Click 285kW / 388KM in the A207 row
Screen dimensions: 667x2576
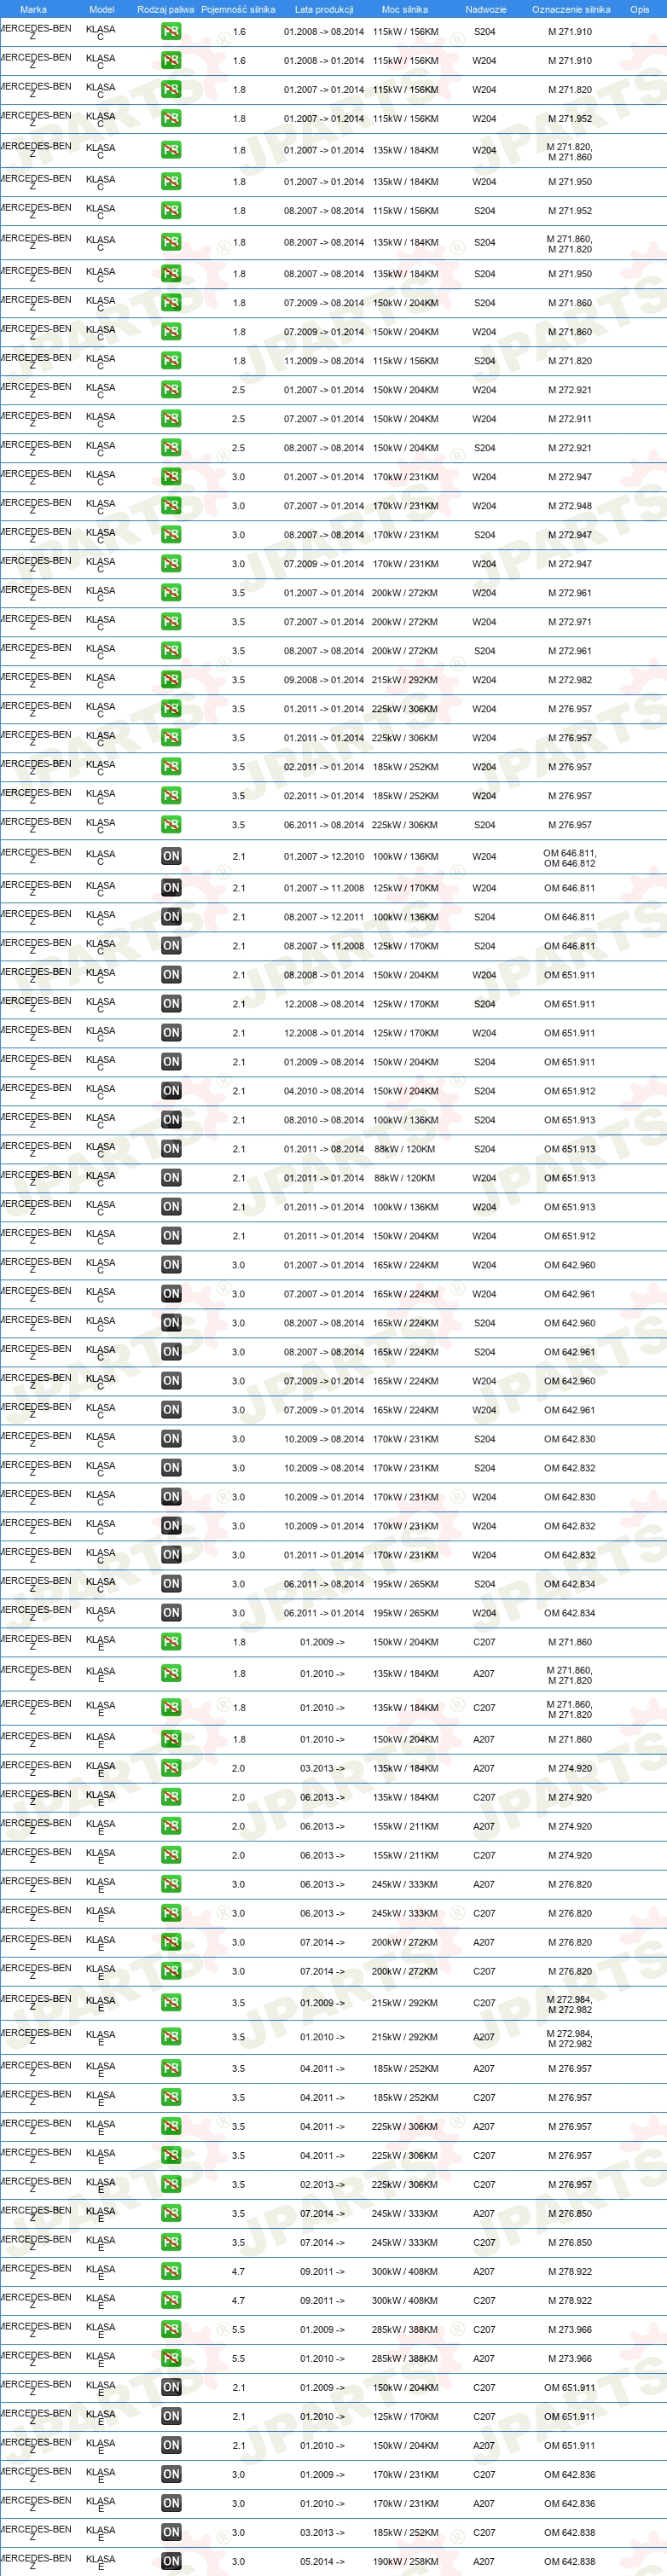click(405, 2359)
